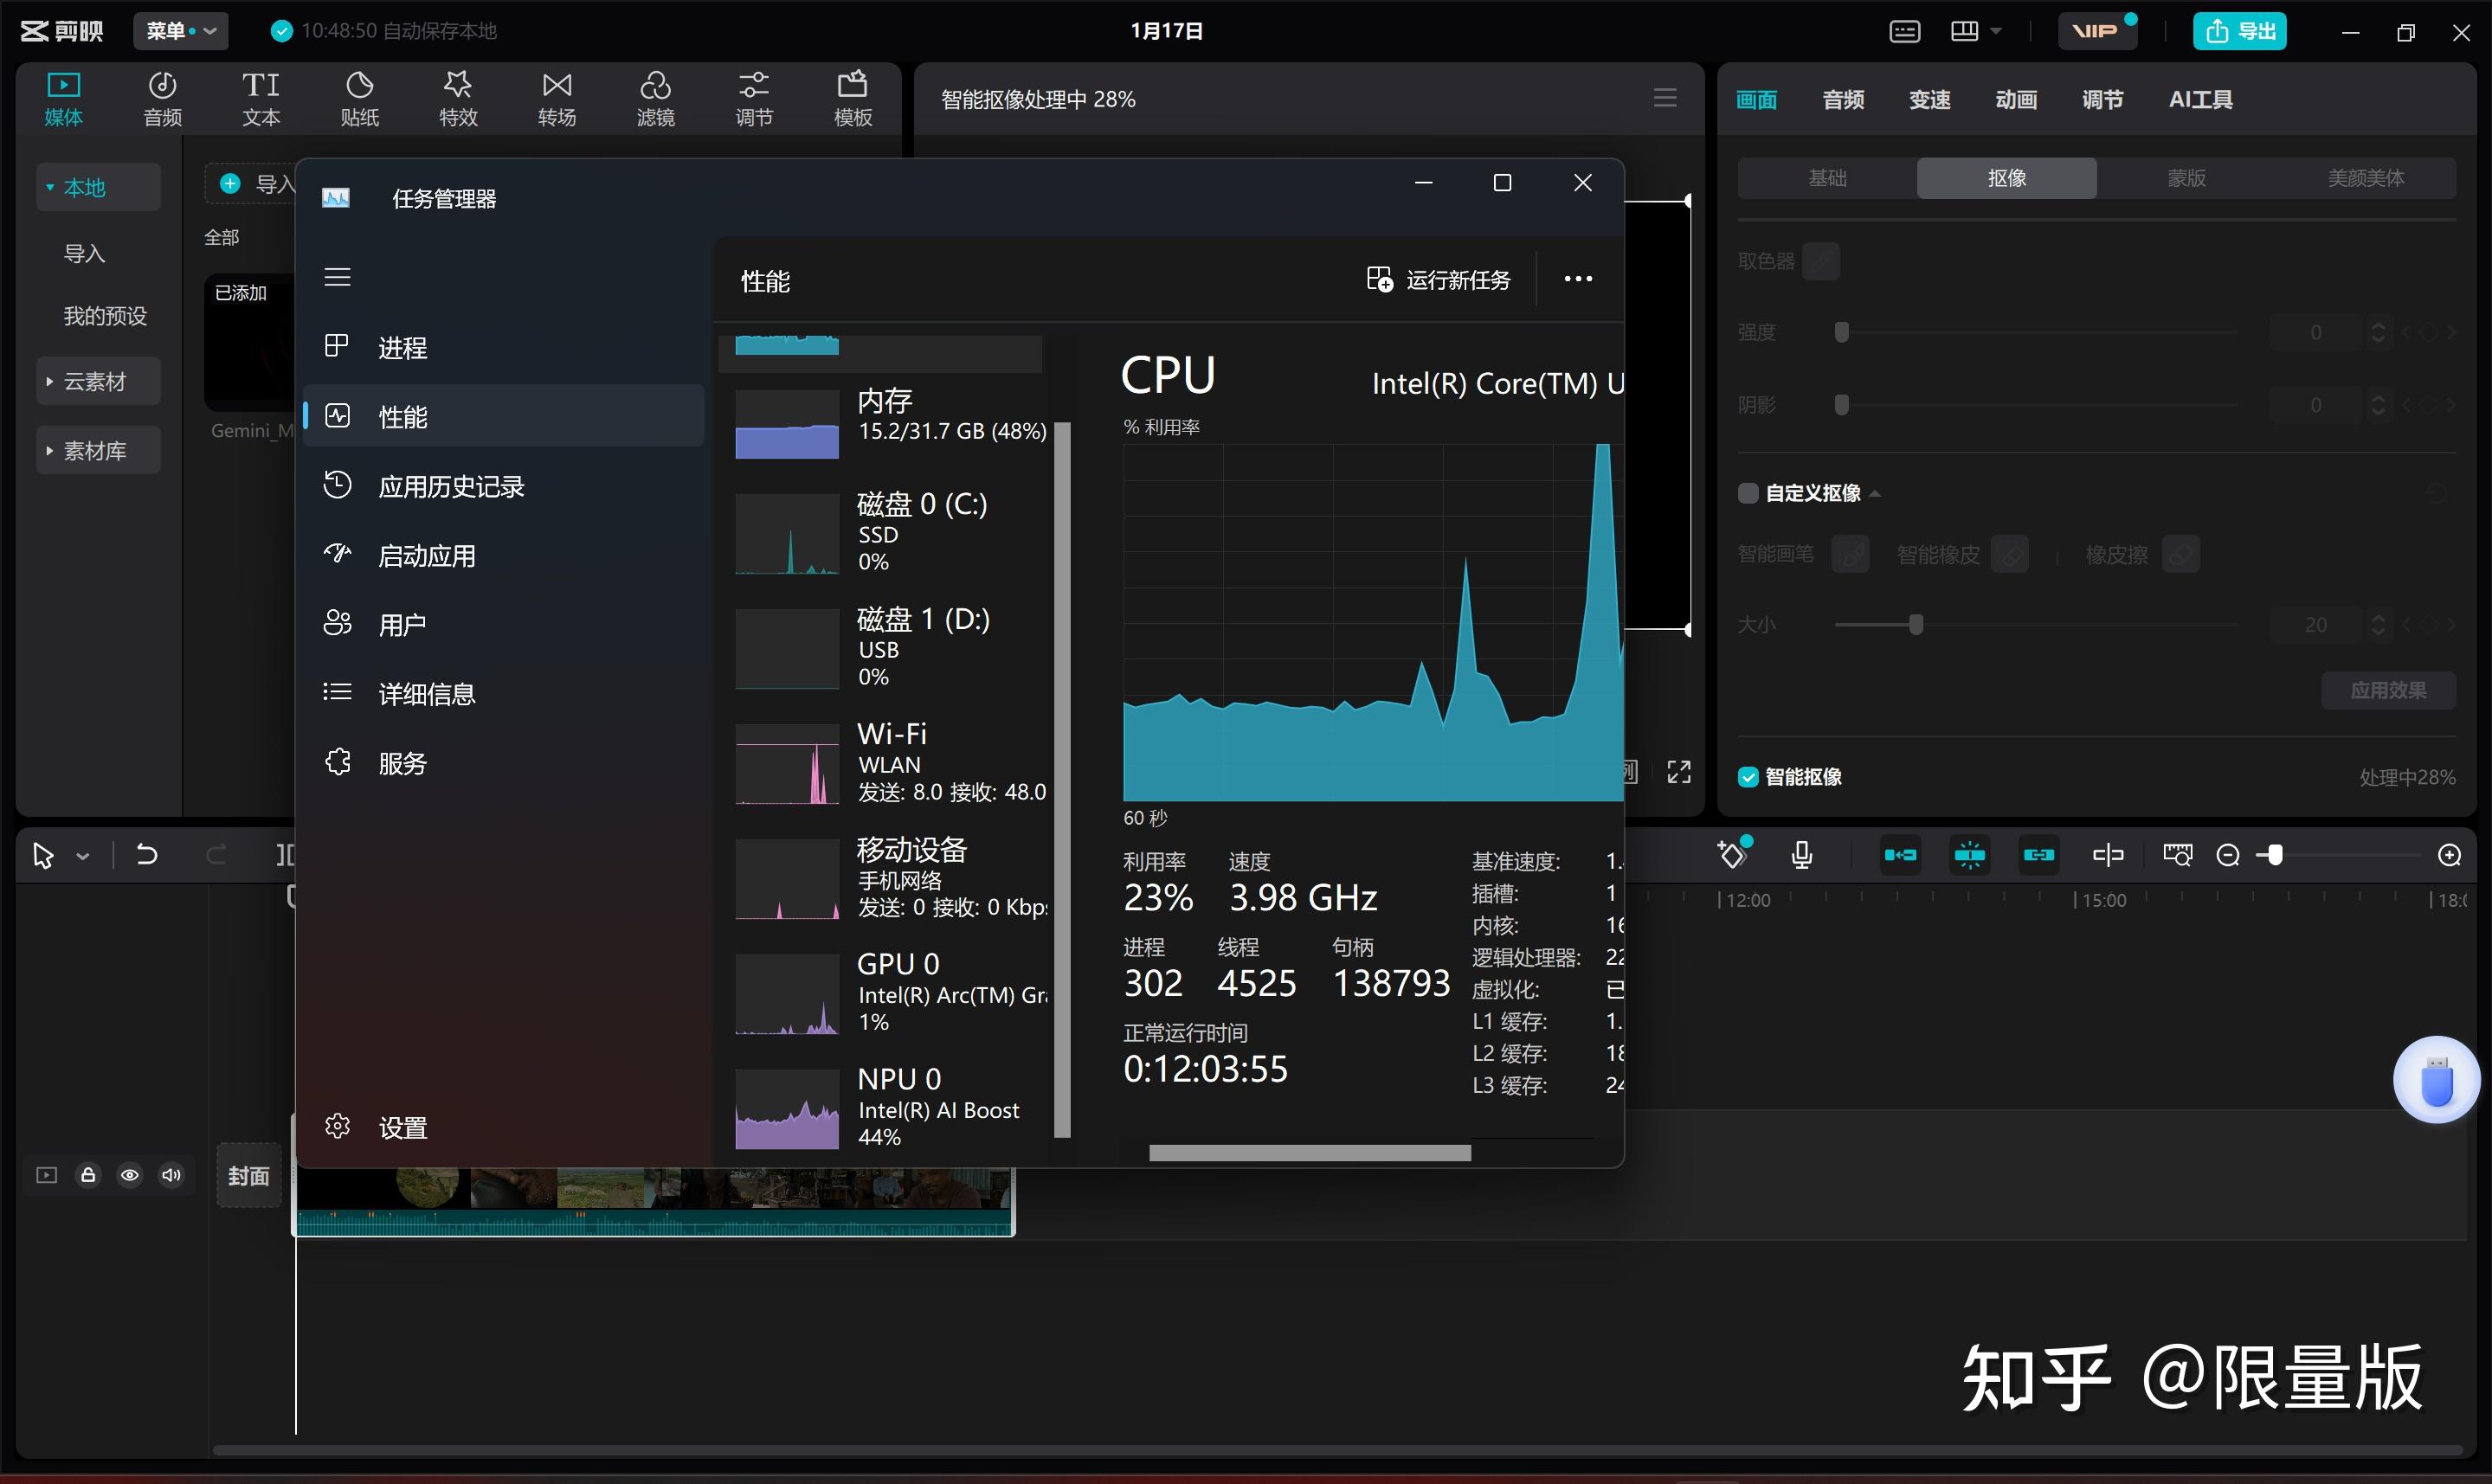
Task: Click the 应用效果 button
Action: [2388, 690]
